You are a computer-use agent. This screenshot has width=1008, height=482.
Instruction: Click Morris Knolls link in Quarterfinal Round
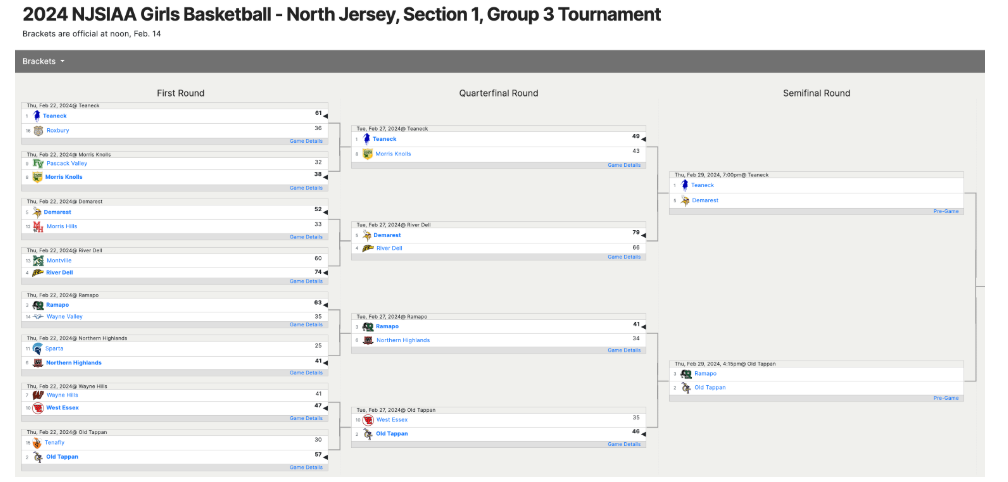[393, 154]
